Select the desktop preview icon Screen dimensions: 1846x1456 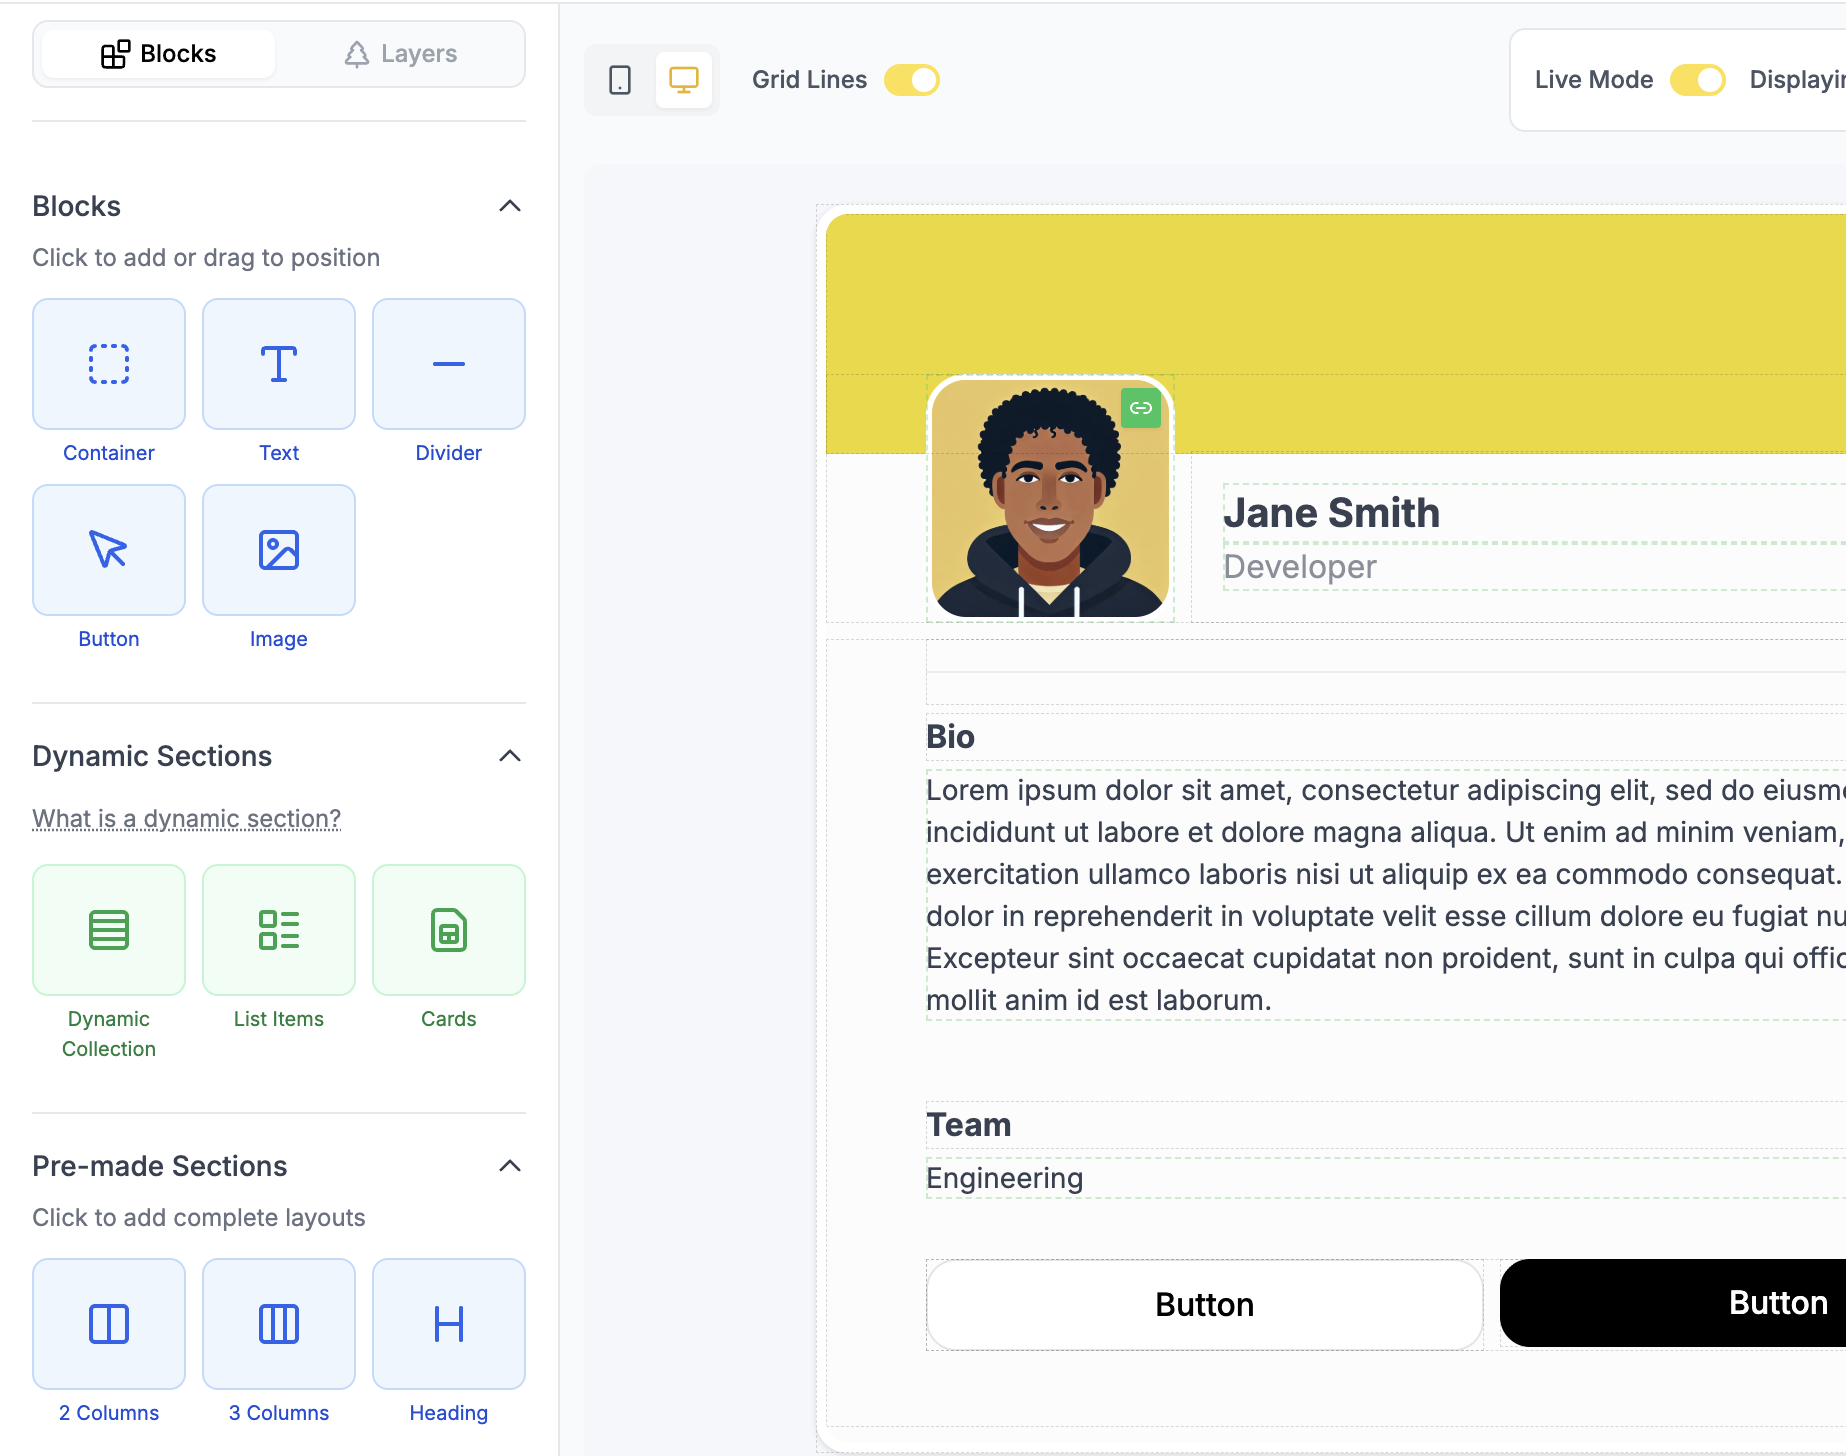coord(684,80)
